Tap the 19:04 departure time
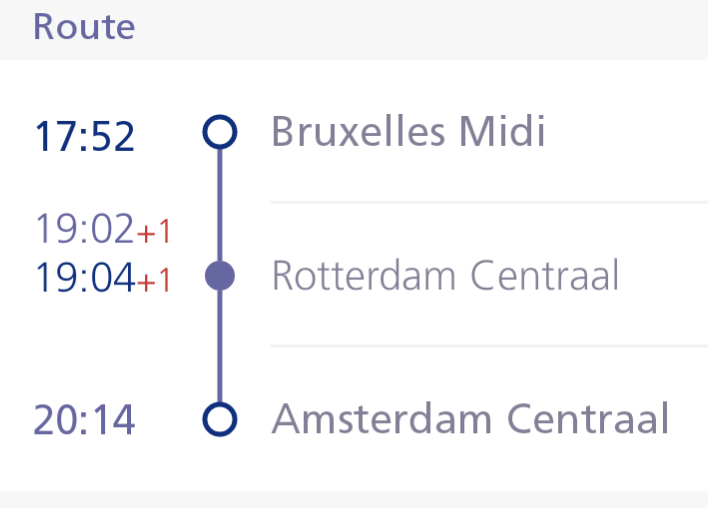Image resolution: width=708 pixels, height=508 pixels. point(85,278)
